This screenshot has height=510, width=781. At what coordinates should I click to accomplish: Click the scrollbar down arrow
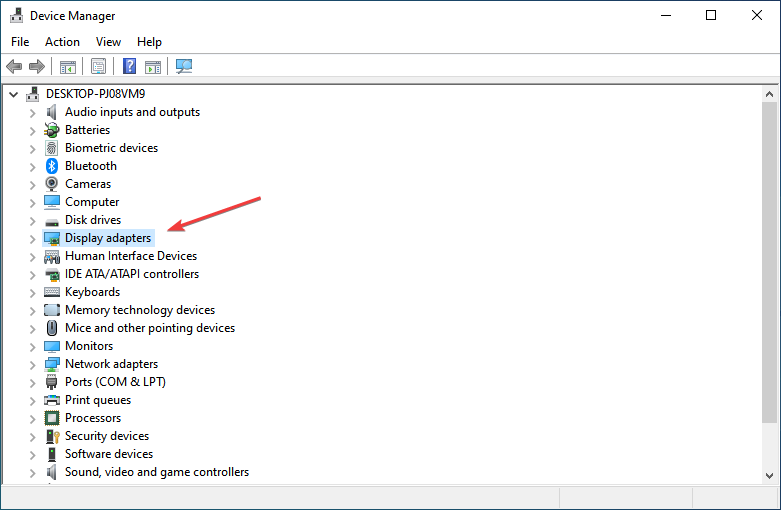(x=769, y=476)
